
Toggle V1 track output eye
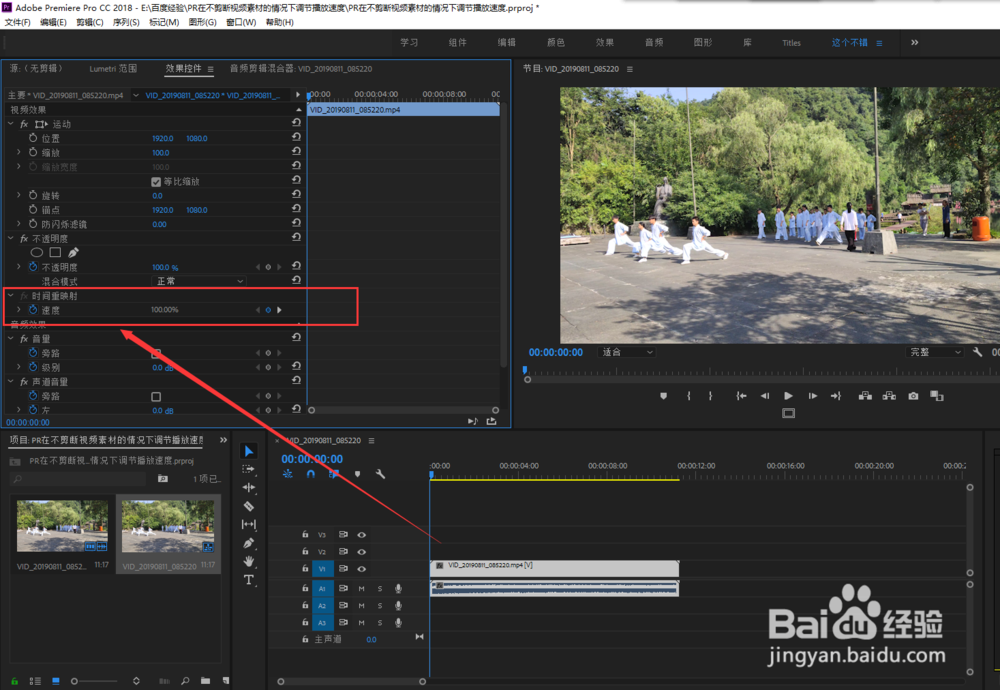coord(362,569)
